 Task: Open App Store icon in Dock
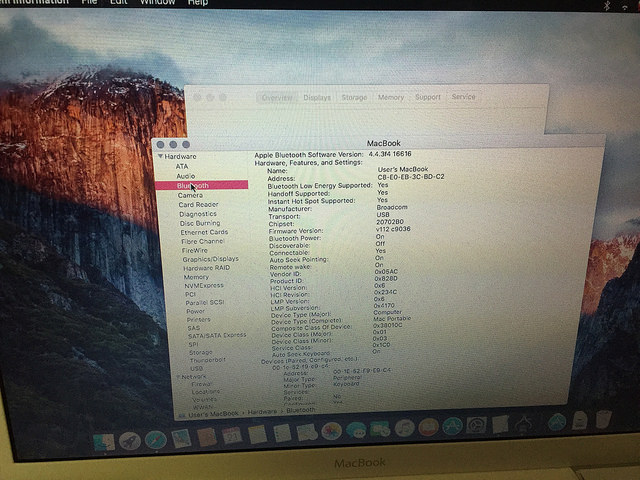click(452, 426)
